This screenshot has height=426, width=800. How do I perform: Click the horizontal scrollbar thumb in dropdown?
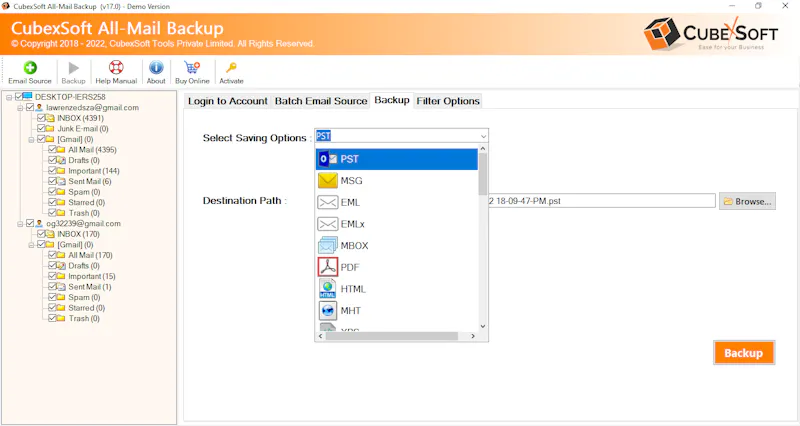(x=392, y=336)
